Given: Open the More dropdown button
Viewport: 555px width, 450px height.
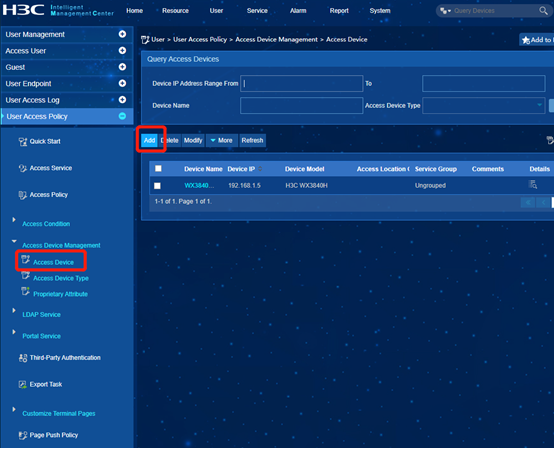Looking at the screenshot, I should [222, 141].
